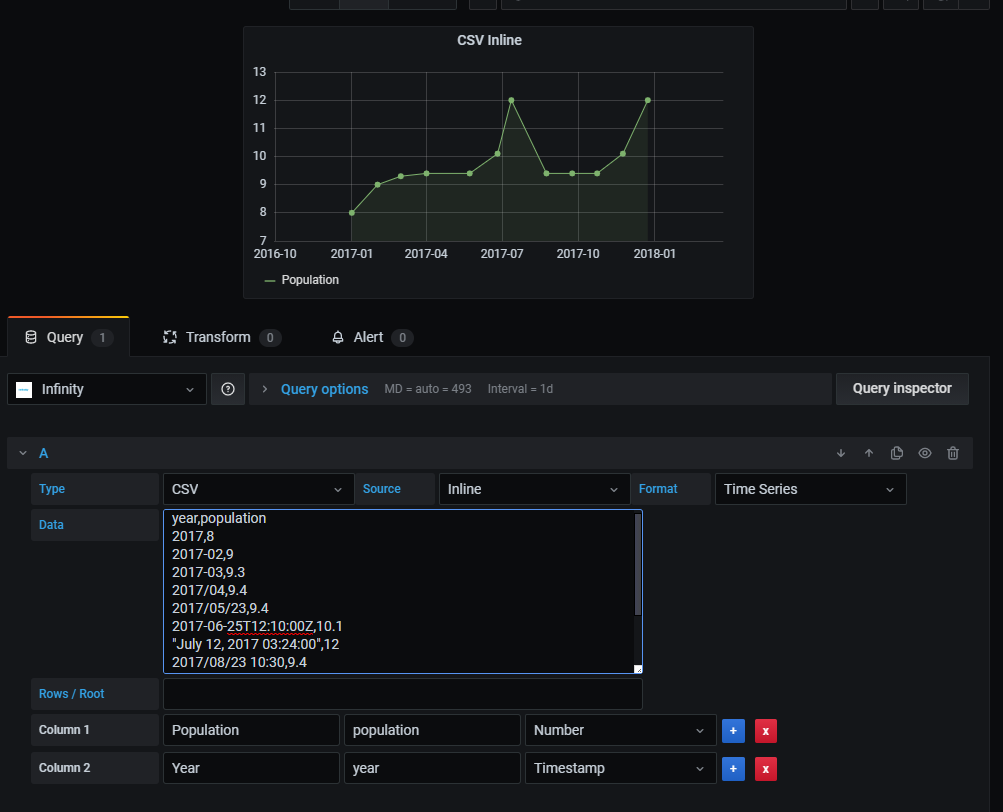Switch to the Alert tab
Viewport: 1003px width, 812px height.
click(x=371, y=337)
